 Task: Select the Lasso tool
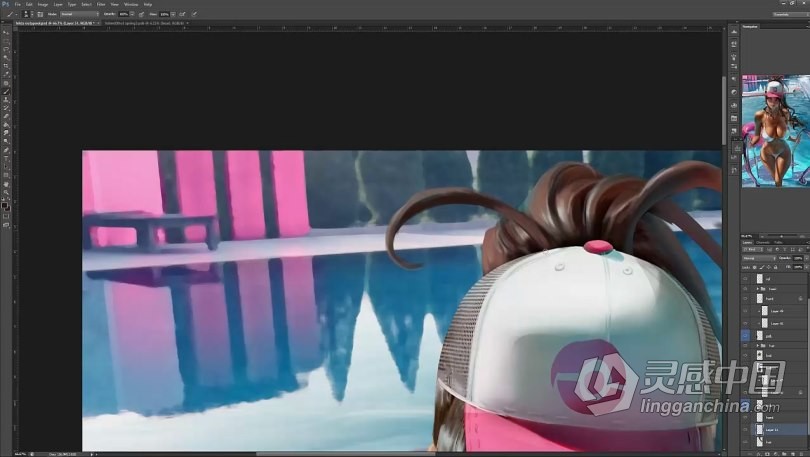[6, 50]
